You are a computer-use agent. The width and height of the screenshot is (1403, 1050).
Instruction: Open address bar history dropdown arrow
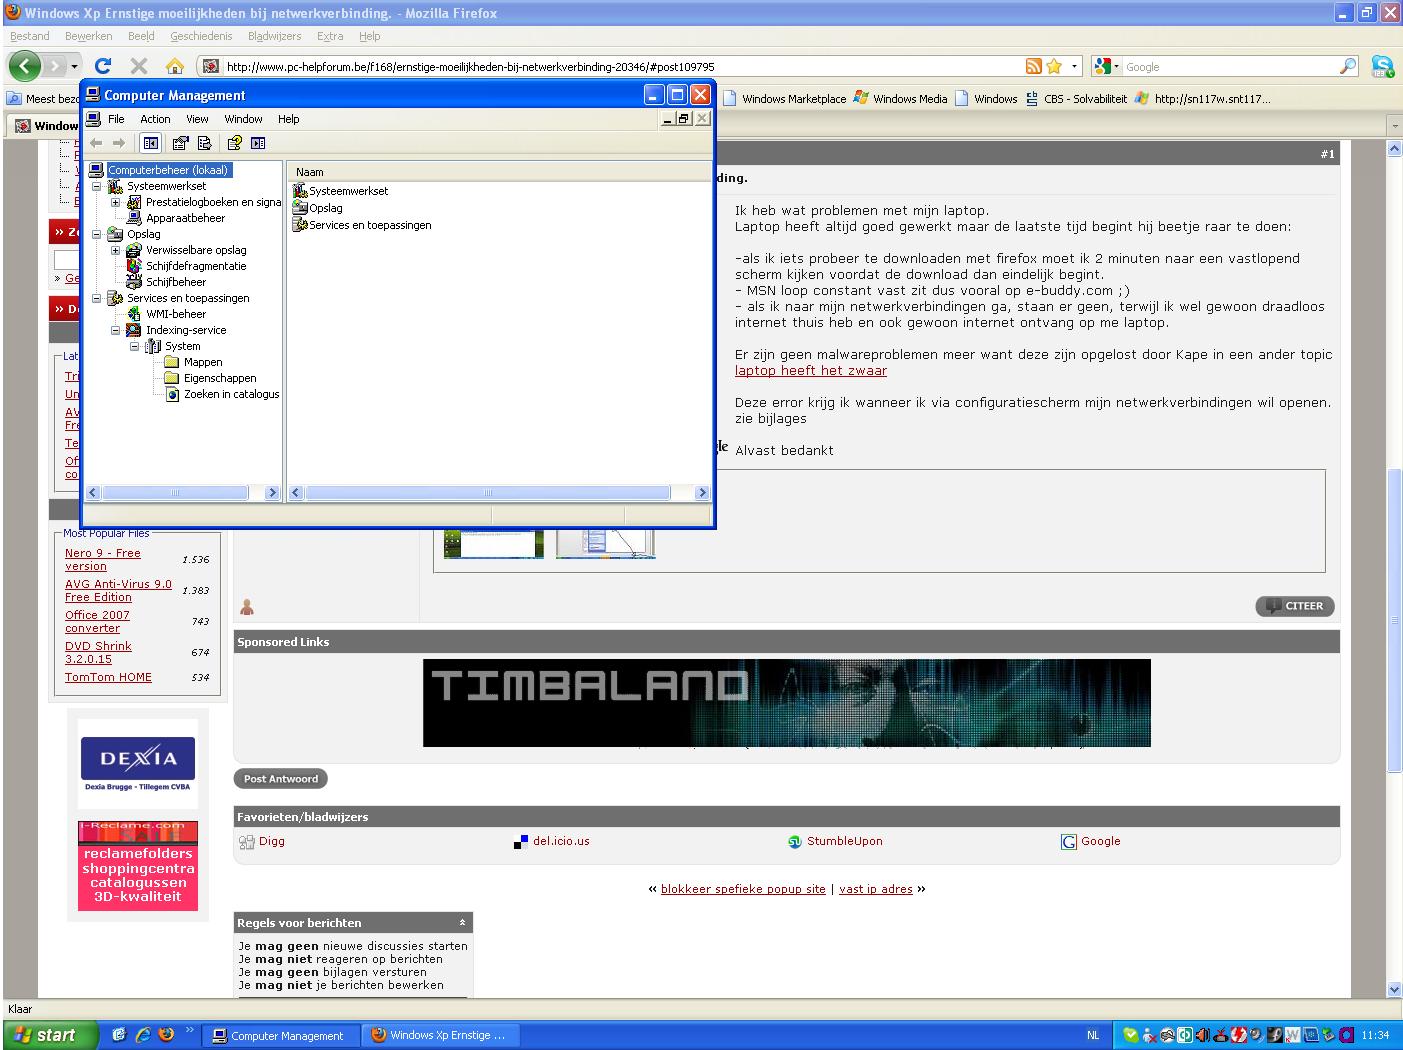[1075, 66]
